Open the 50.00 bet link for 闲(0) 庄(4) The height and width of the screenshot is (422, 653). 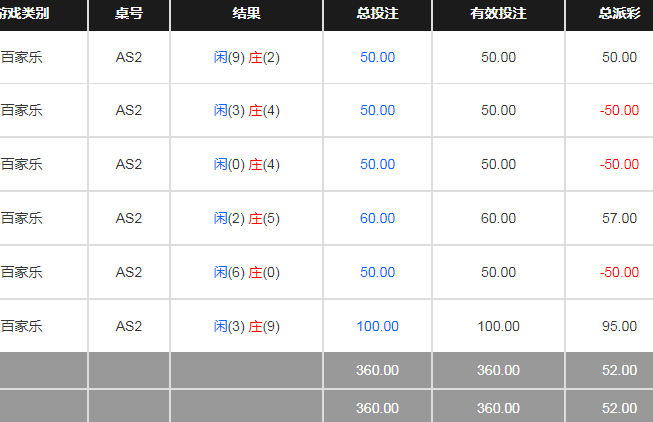click(377, 164)
